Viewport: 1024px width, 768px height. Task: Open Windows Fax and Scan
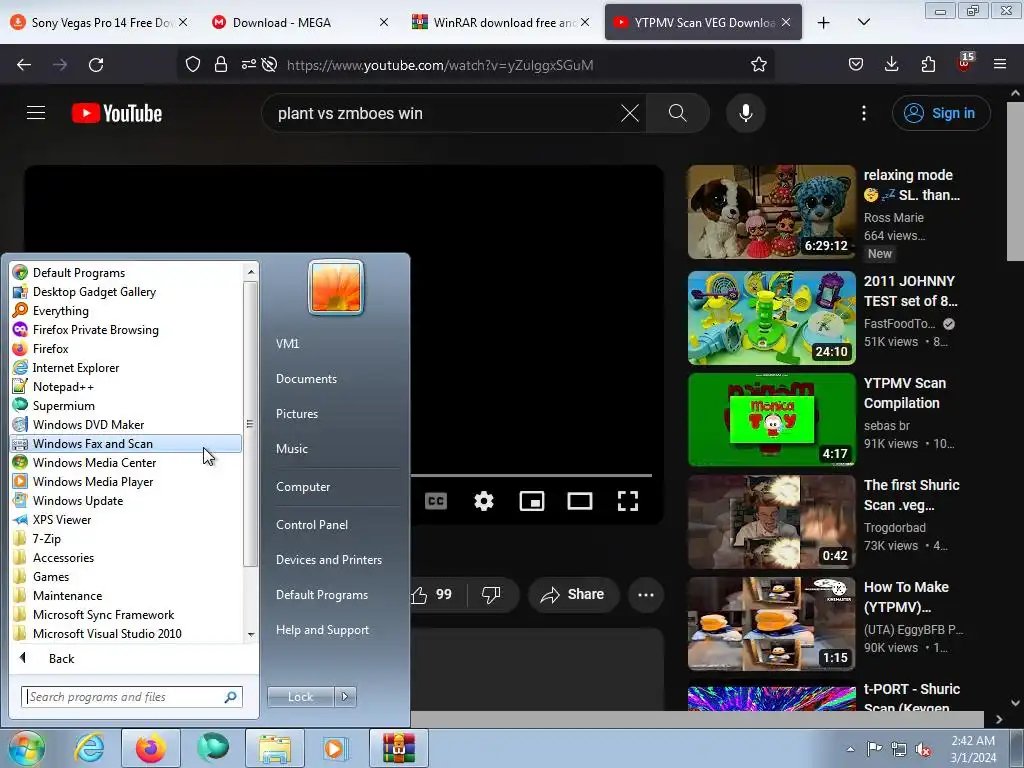tap(126, 443)
